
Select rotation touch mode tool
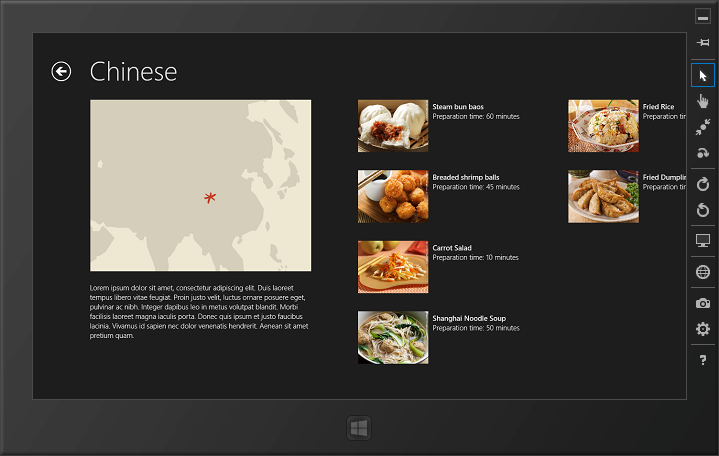pyautogui.click(x=702, y=153)
